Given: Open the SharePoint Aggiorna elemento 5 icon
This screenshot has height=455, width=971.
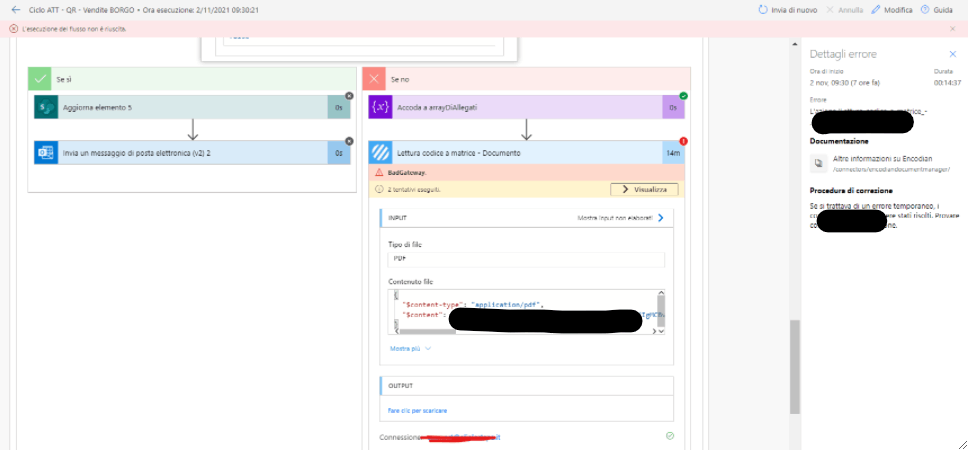Looking at the screenshot, I should click(46, 107).
